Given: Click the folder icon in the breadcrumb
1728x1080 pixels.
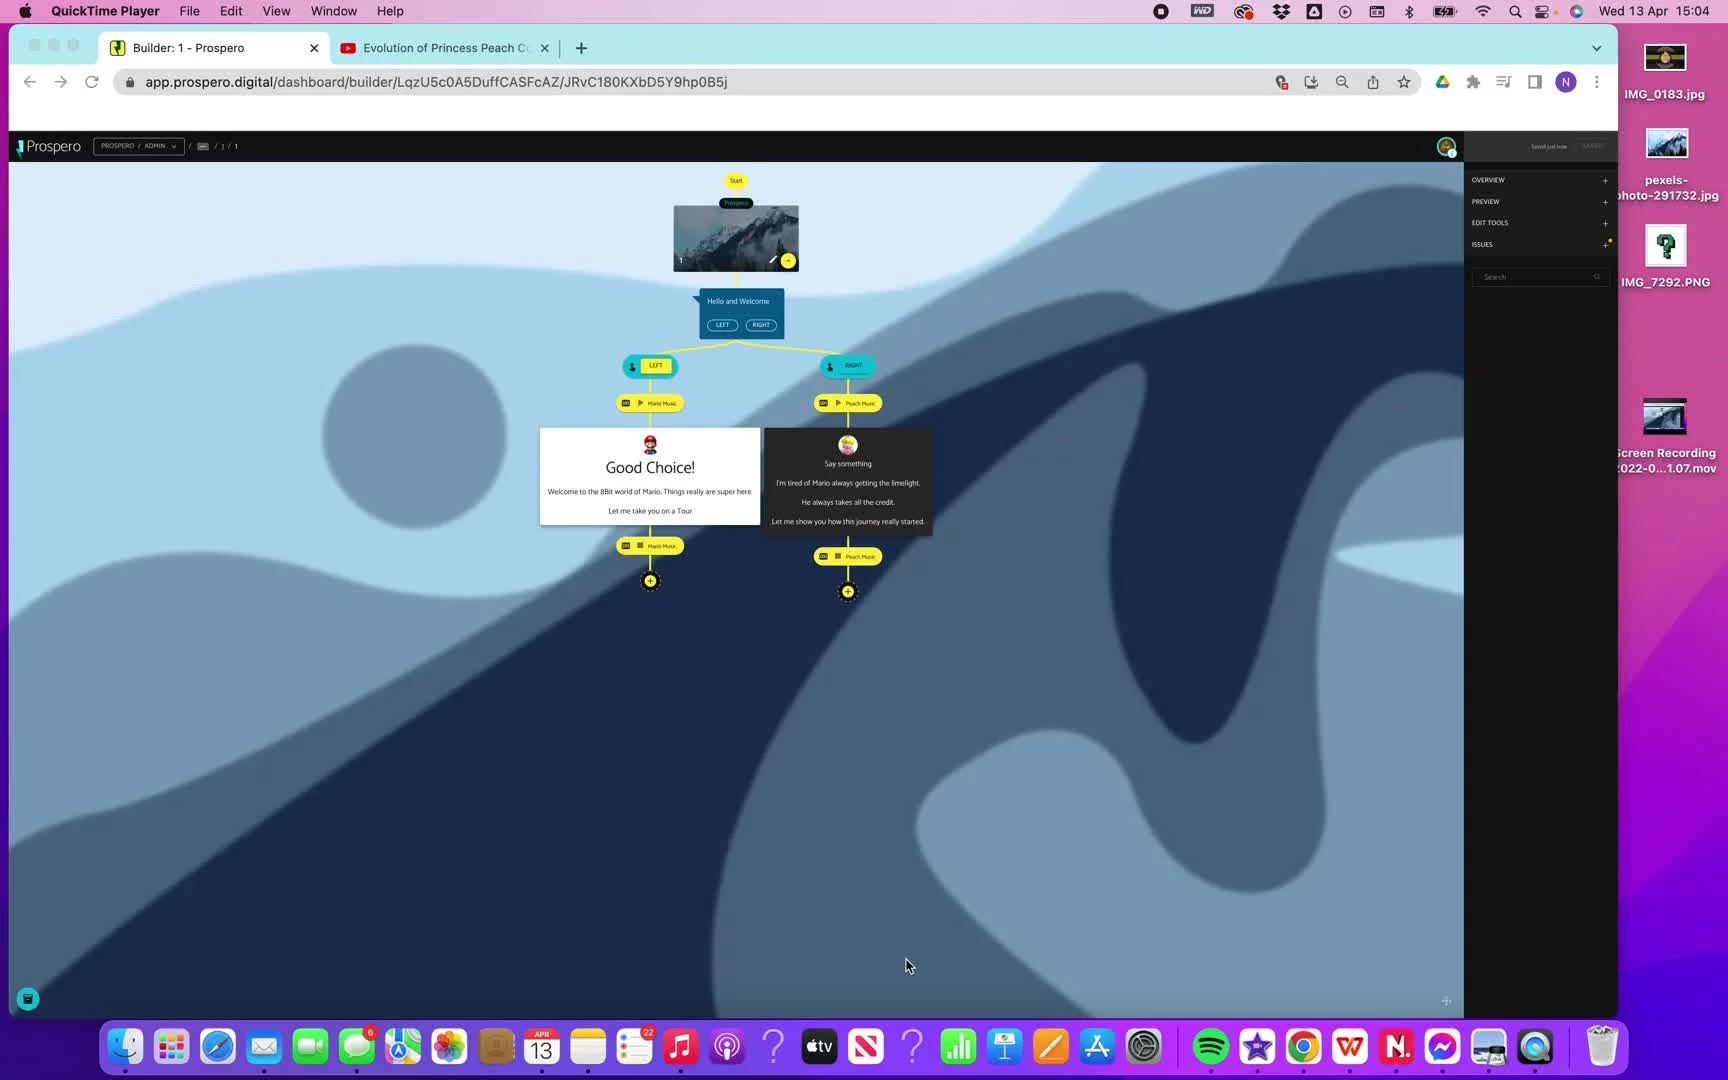Looking at the screenshot, I should [203, 146].
